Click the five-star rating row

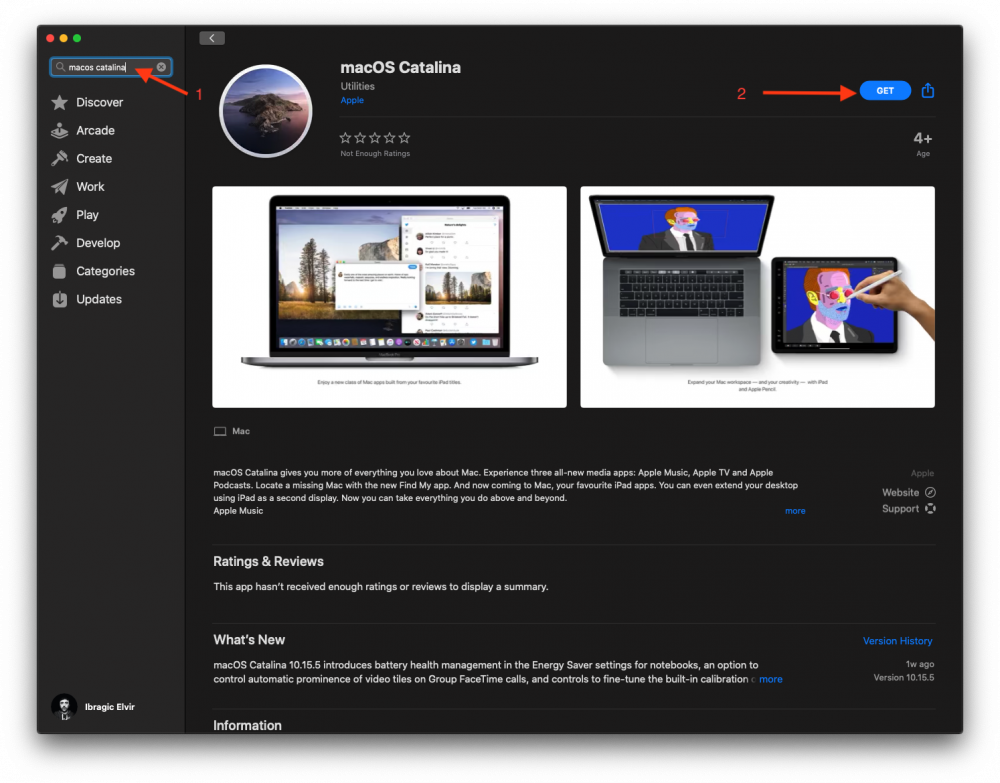[x=375, y=138]
